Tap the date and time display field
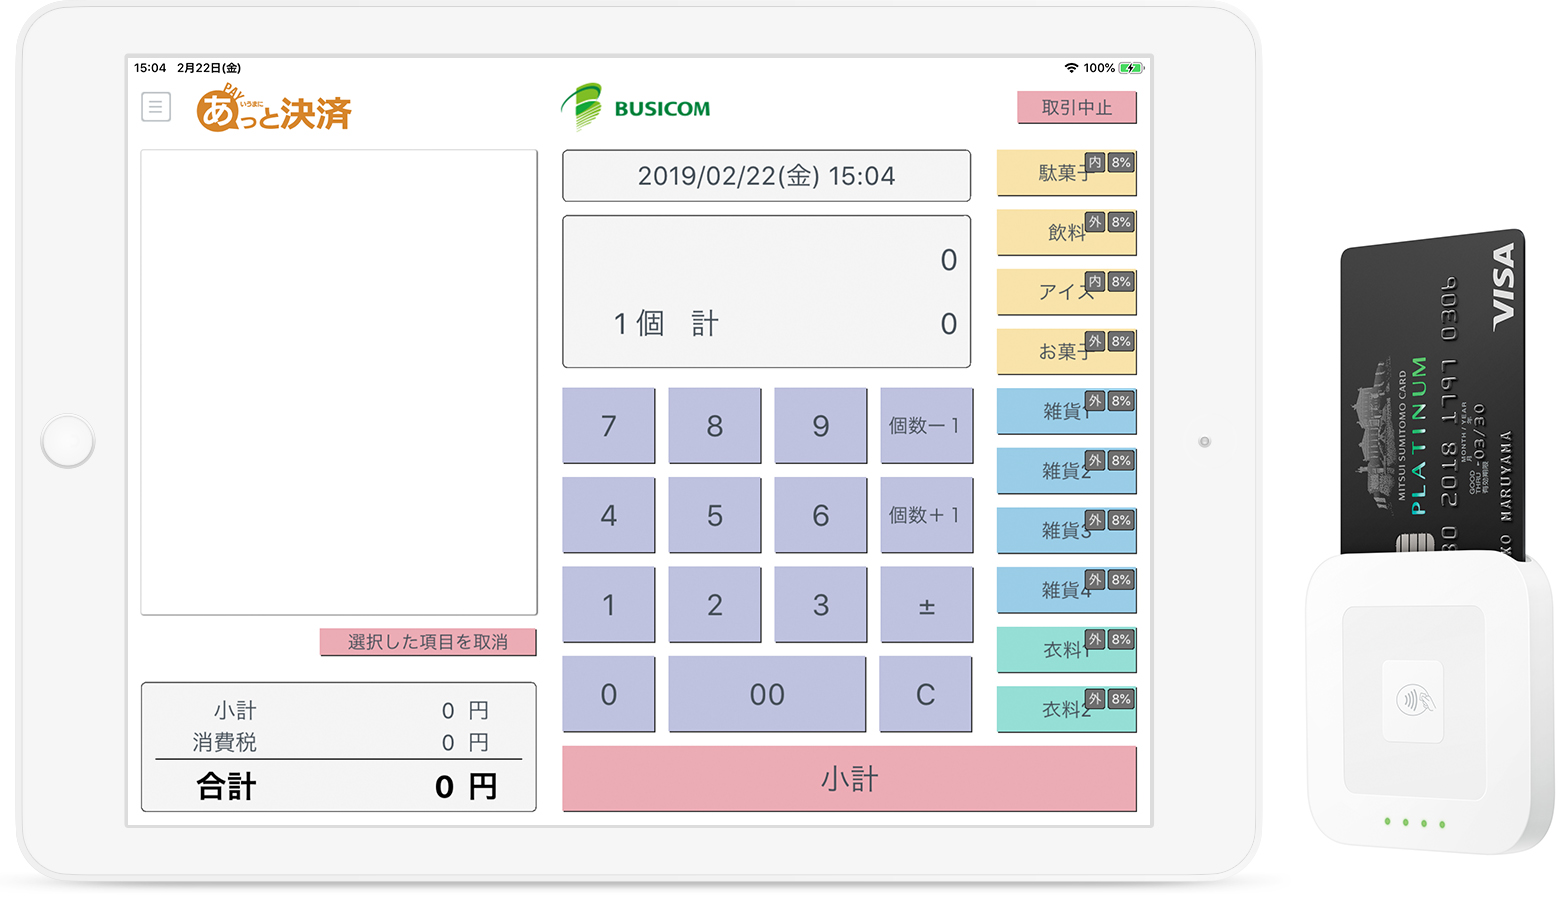Viewport: 1562px width, 898px height. 766,176
